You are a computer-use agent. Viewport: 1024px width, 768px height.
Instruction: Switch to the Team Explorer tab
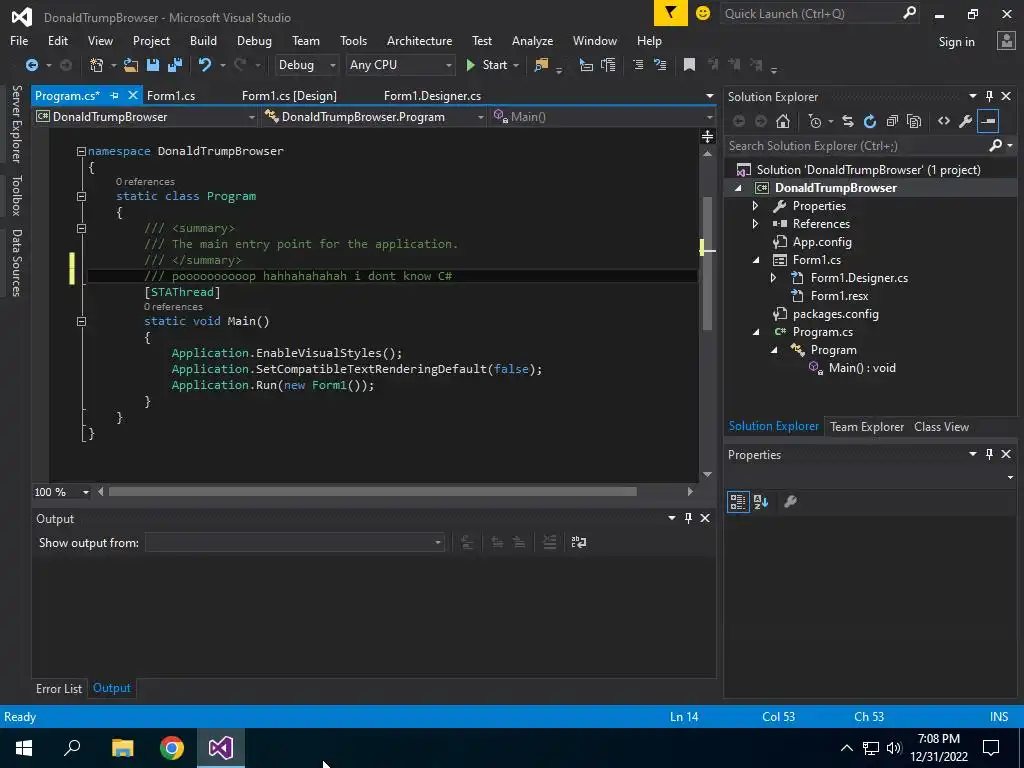coord(867,426)
